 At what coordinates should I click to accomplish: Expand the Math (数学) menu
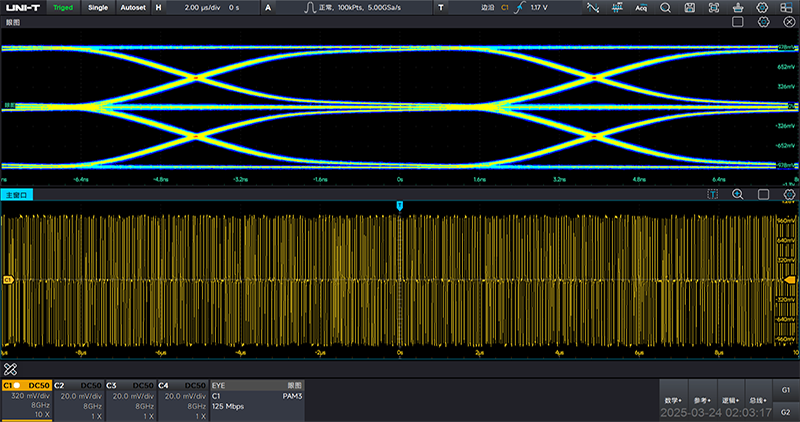[674, 398]
